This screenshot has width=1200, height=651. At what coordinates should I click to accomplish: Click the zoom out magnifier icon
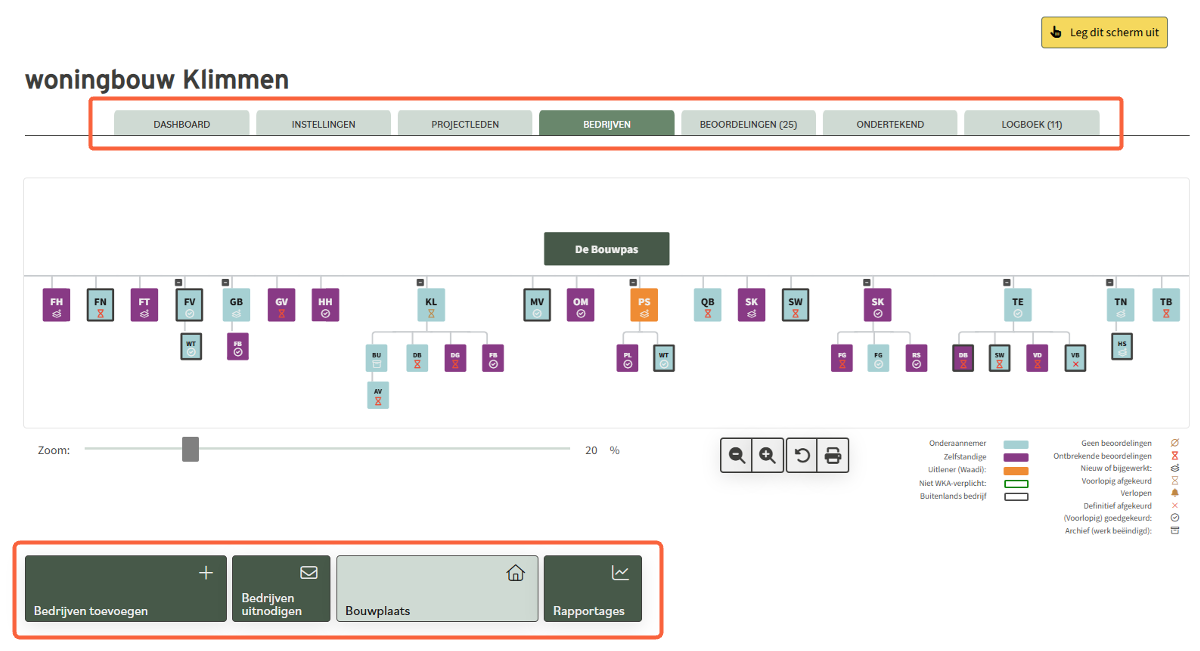737,455
